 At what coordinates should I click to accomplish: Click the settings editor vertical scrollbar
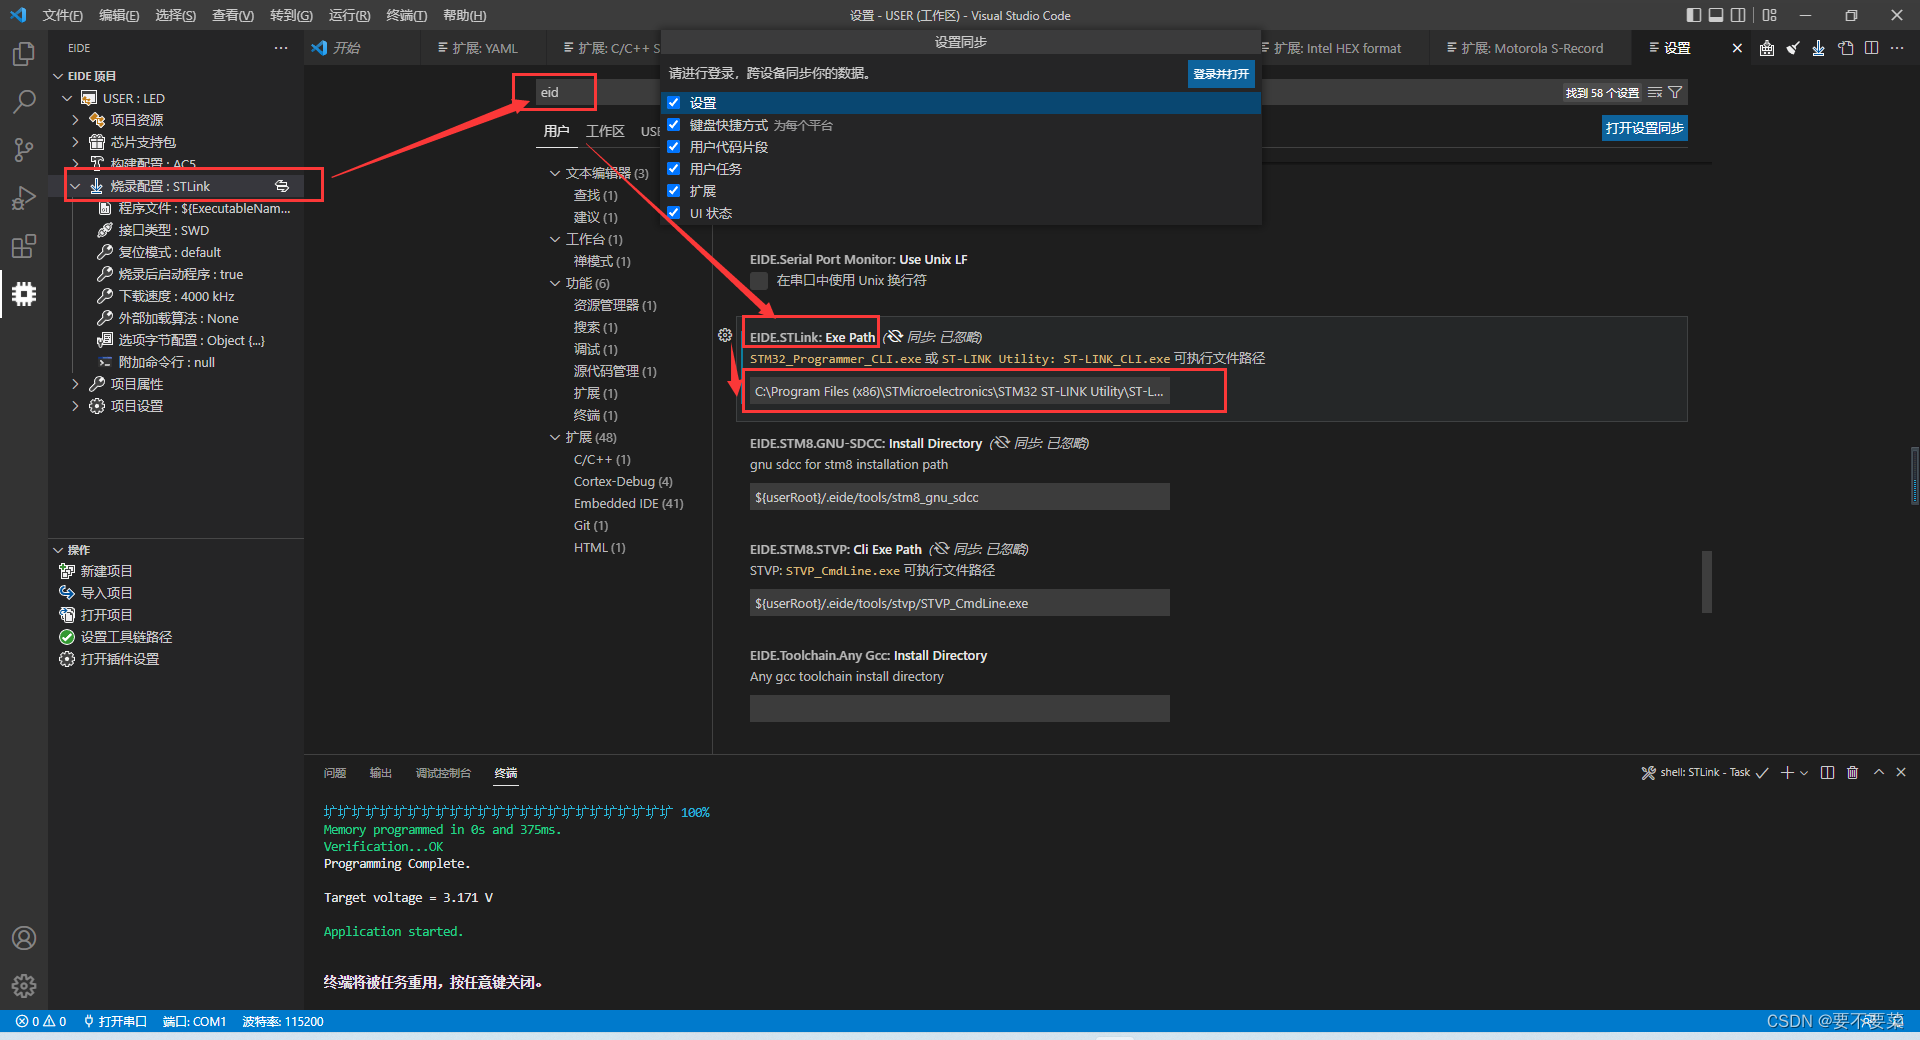pos(1706,581)
